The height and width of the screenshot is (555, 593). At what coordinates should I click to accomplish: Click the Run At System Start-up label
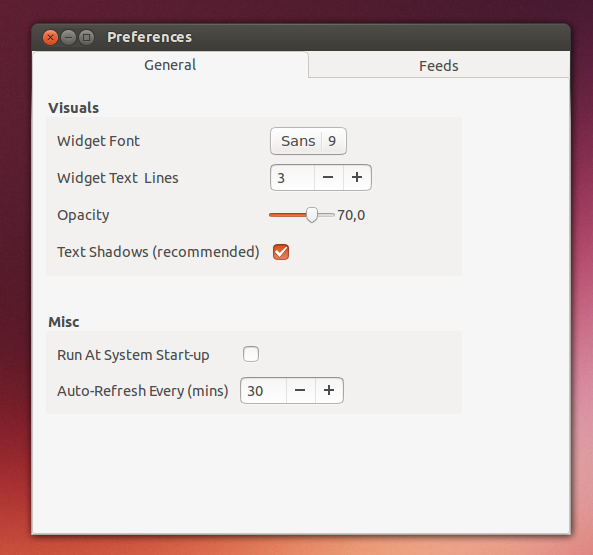pos(133,355)
